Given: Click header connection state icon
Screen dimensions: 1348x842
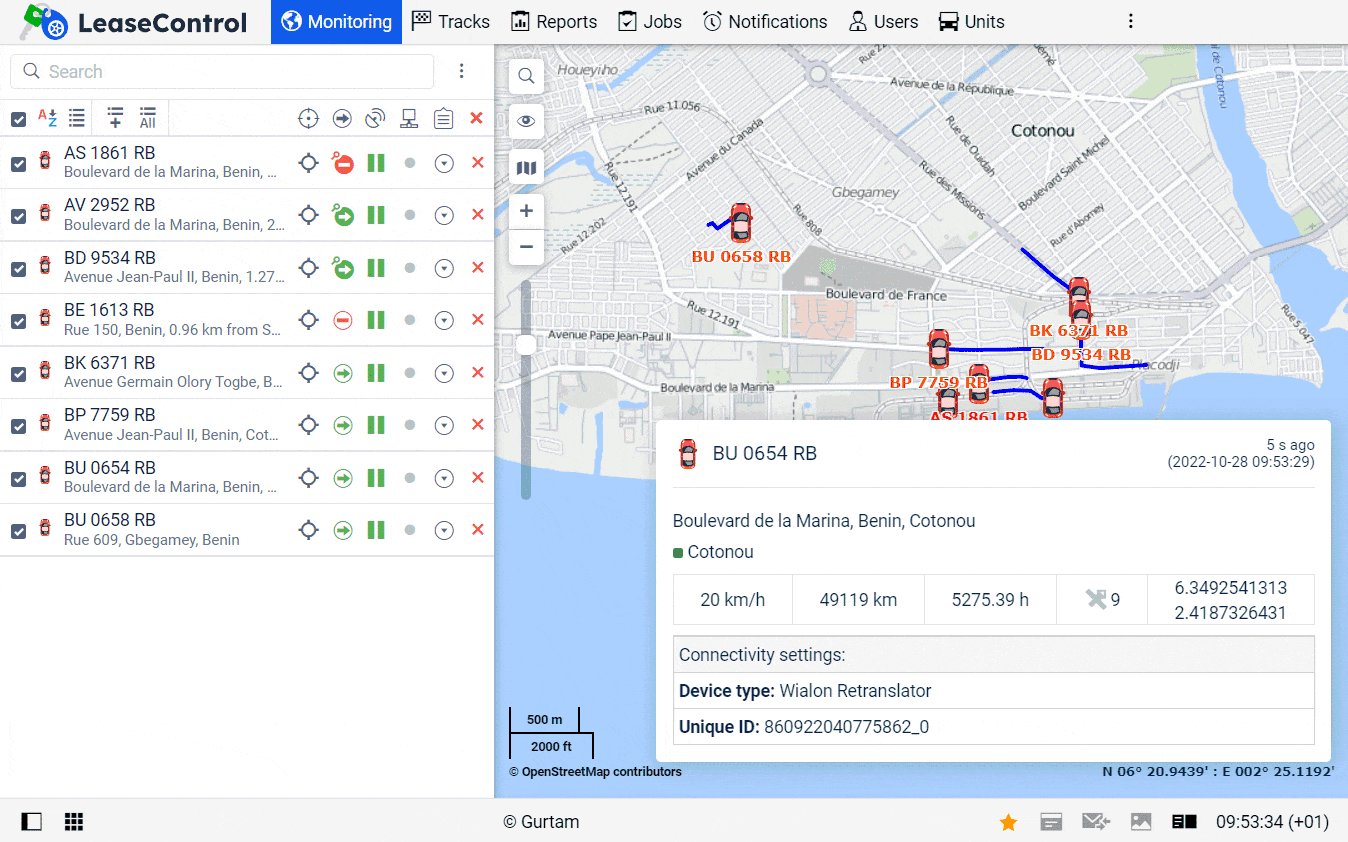Looking at the screenshot, I should tap(409, 119).
